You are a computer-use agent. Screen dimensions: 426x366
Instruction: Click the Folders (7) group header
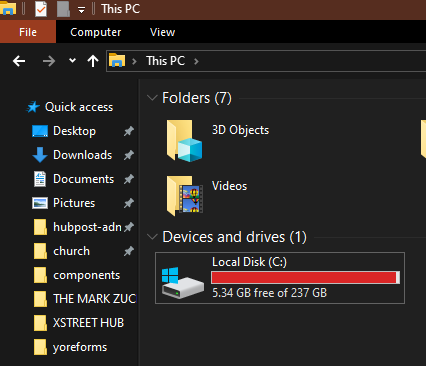pyautogui.click(x=197, y=98)
